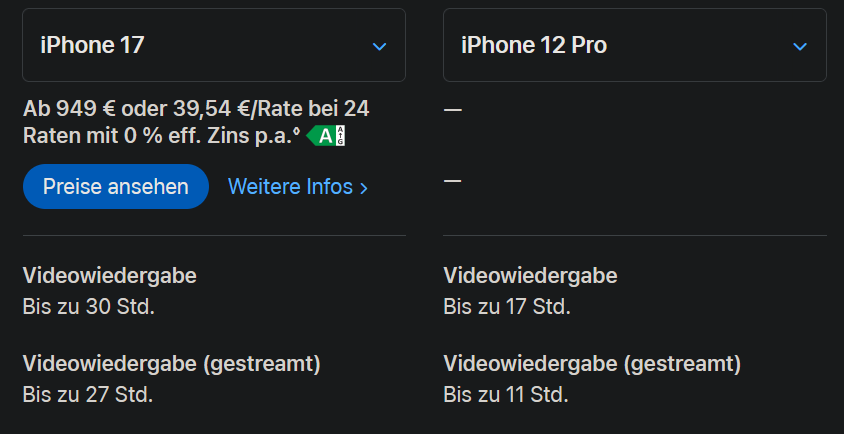Click the Bis zu 27 Std. value
Screen dimensions: 844x434
[88, 395]
